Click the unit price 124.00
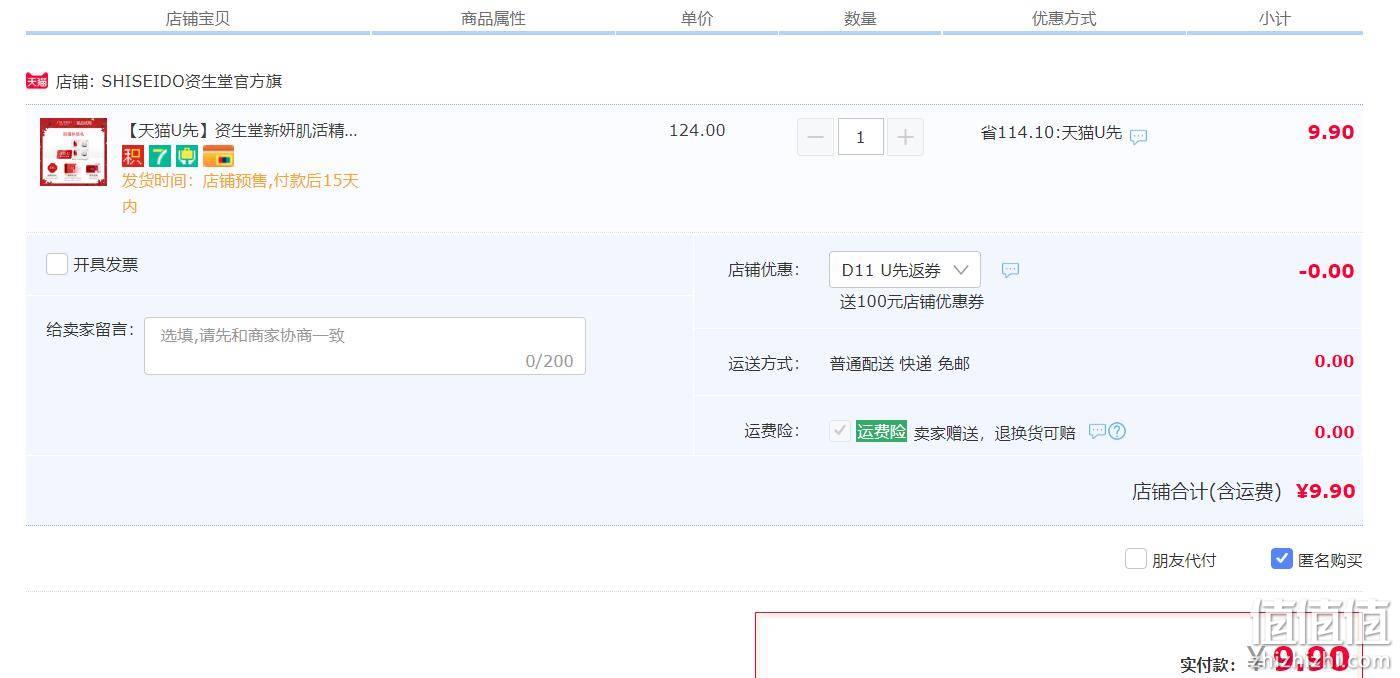 point(697,130)
